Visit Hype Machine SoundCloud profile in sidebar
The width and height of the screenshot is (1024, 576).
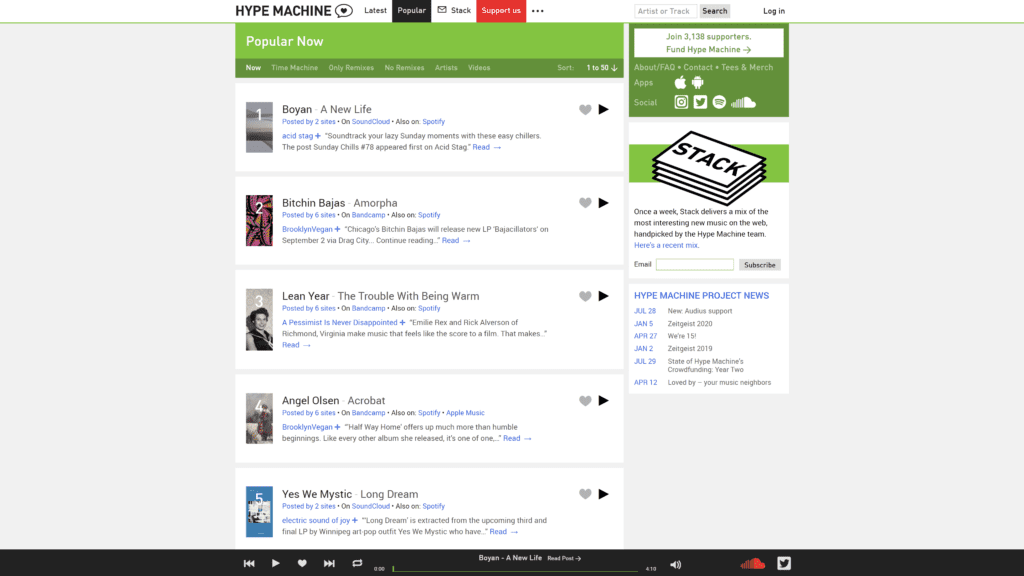[x=743, y=103]
